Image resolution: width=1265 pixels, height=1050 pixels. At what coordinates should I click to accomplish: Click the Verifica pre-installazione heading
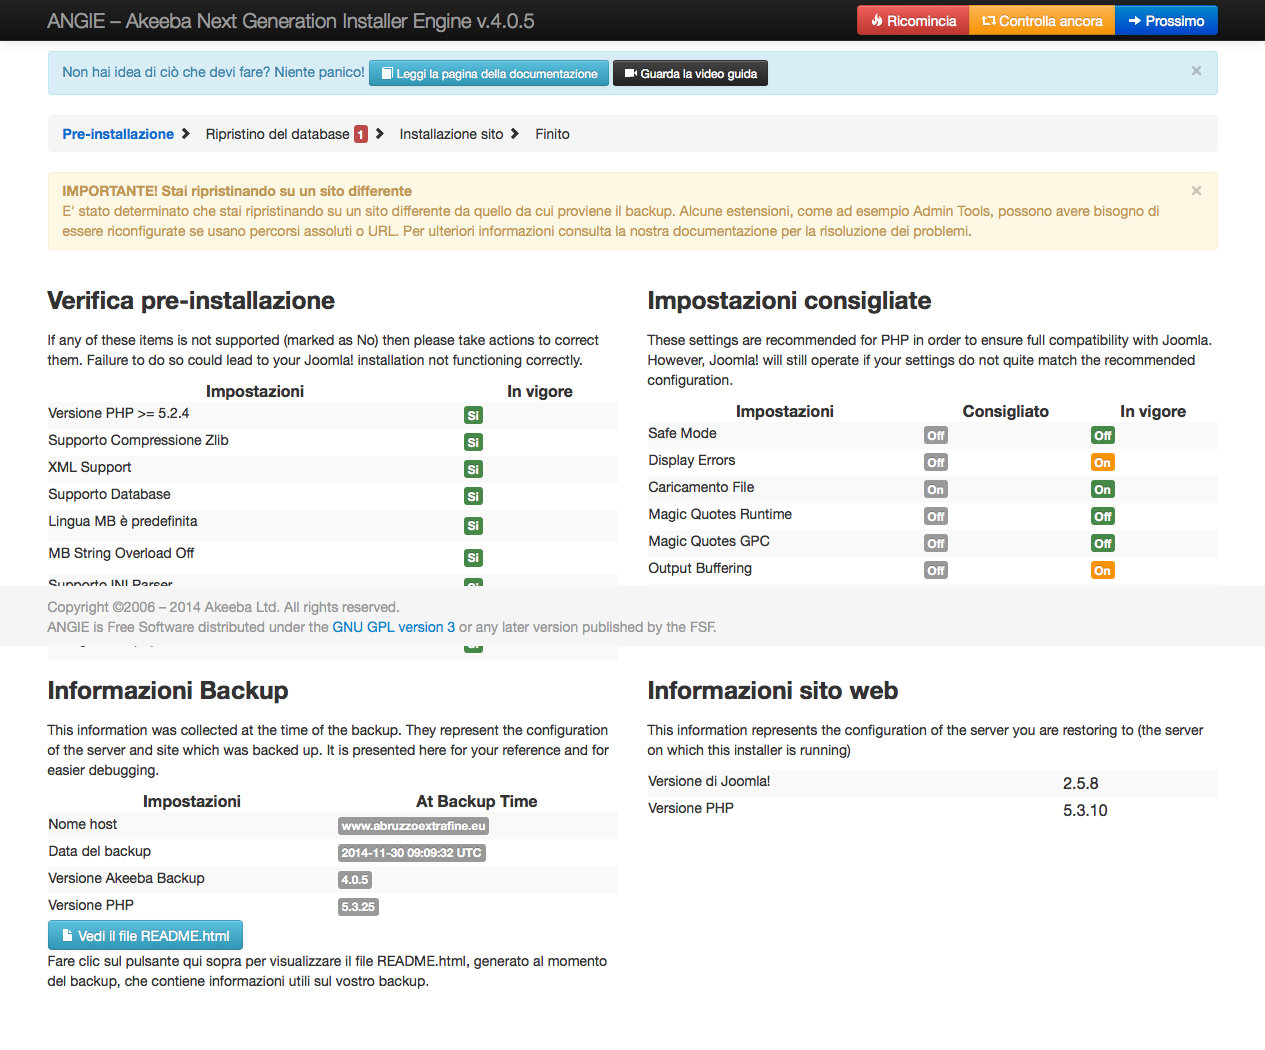[x=191, y=301]
